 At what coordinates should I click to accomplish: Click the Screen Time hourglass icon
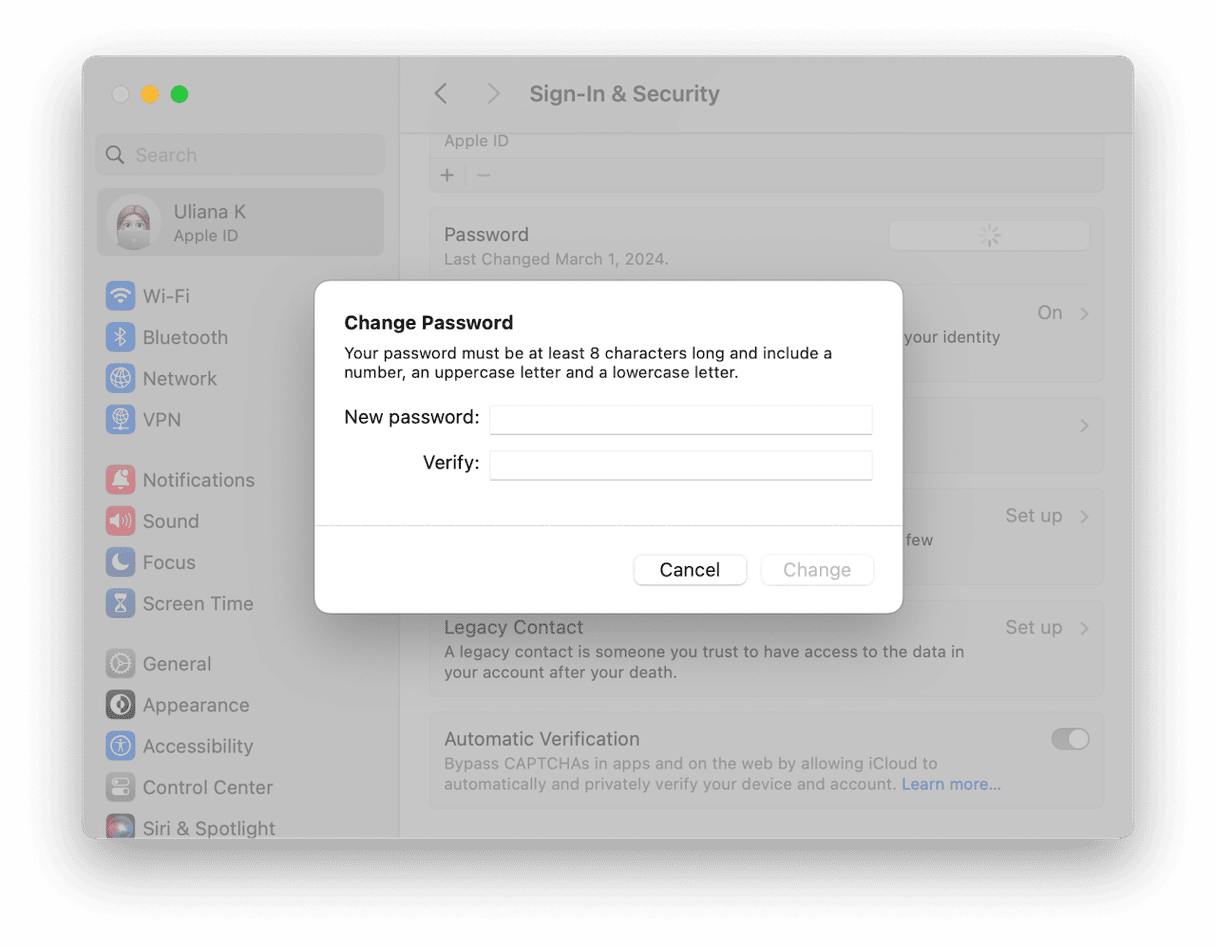point(120,603)
